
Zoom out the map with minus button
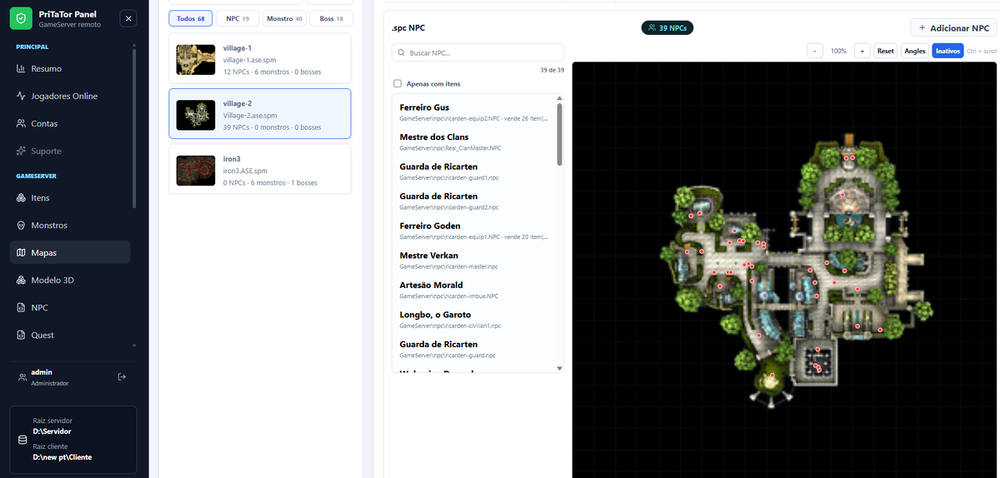[x=814, y=51]
